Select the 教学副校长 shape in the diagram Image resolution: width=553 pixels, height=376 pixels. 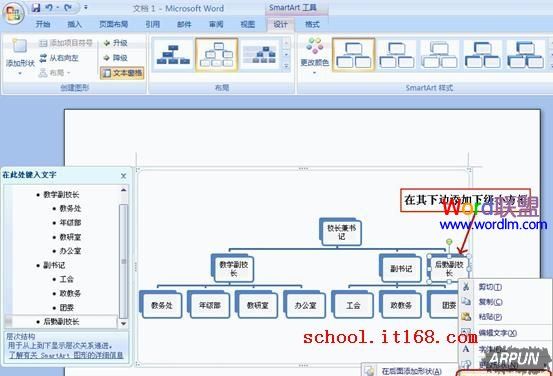pos(233,269)
